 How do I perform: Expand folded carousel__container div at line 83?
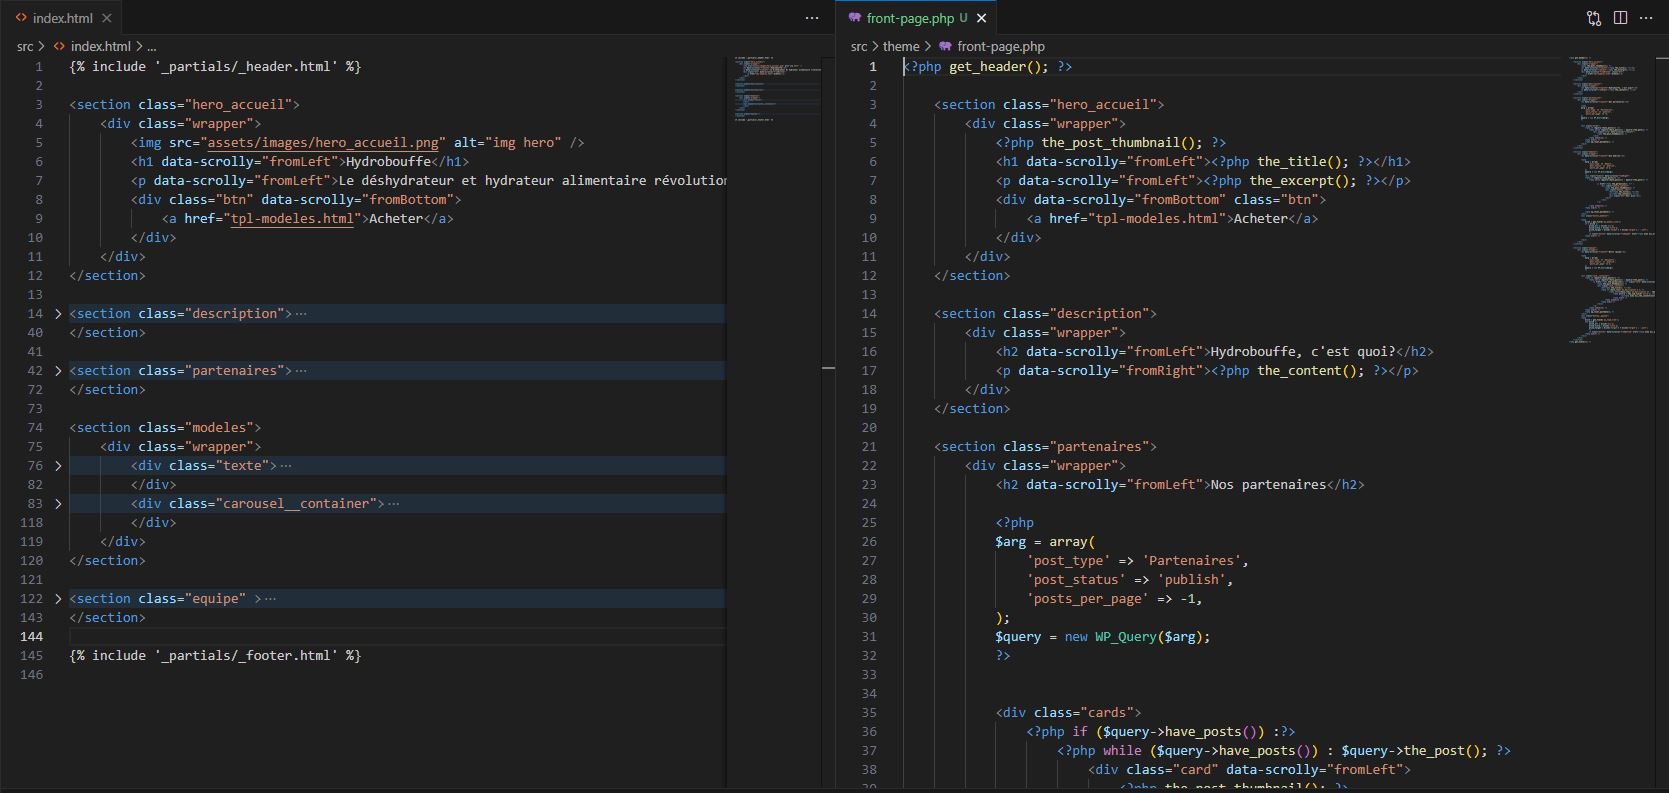pos(58,504)
